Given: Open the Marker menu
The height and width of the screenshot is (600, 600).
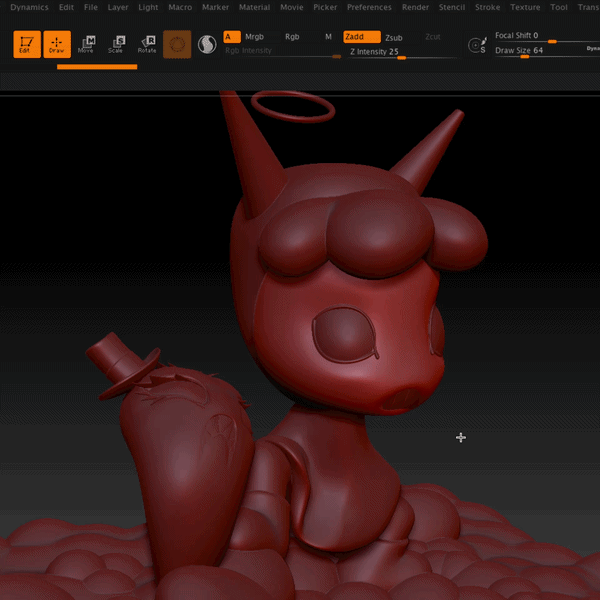Looking at the screenshot, I should [x=215, y=7].
